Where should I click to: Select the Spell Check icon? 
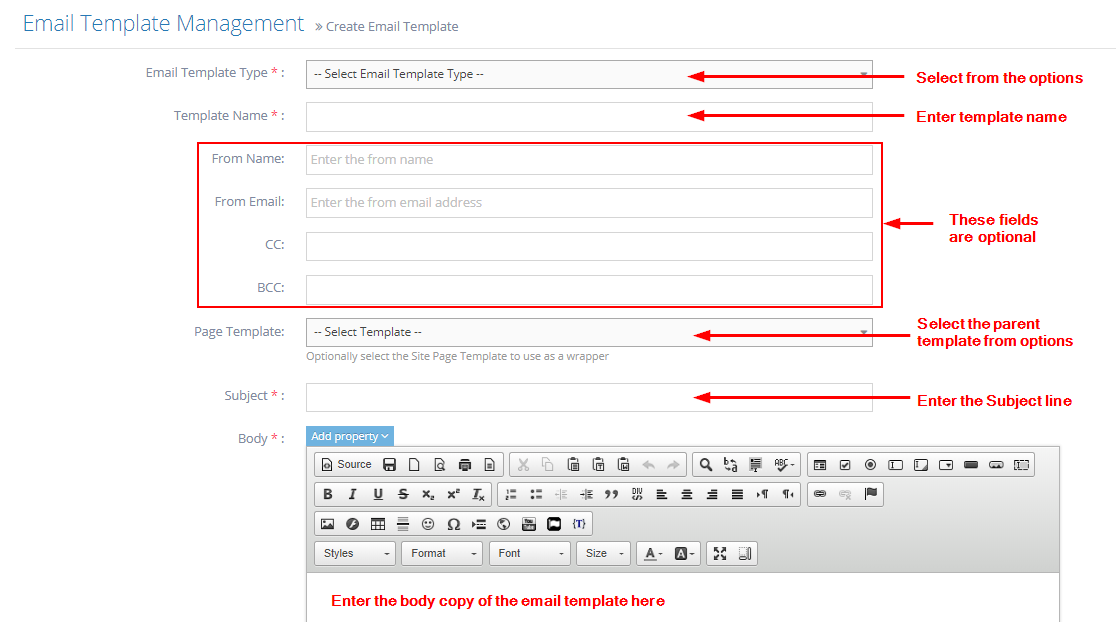pos(778,464)
